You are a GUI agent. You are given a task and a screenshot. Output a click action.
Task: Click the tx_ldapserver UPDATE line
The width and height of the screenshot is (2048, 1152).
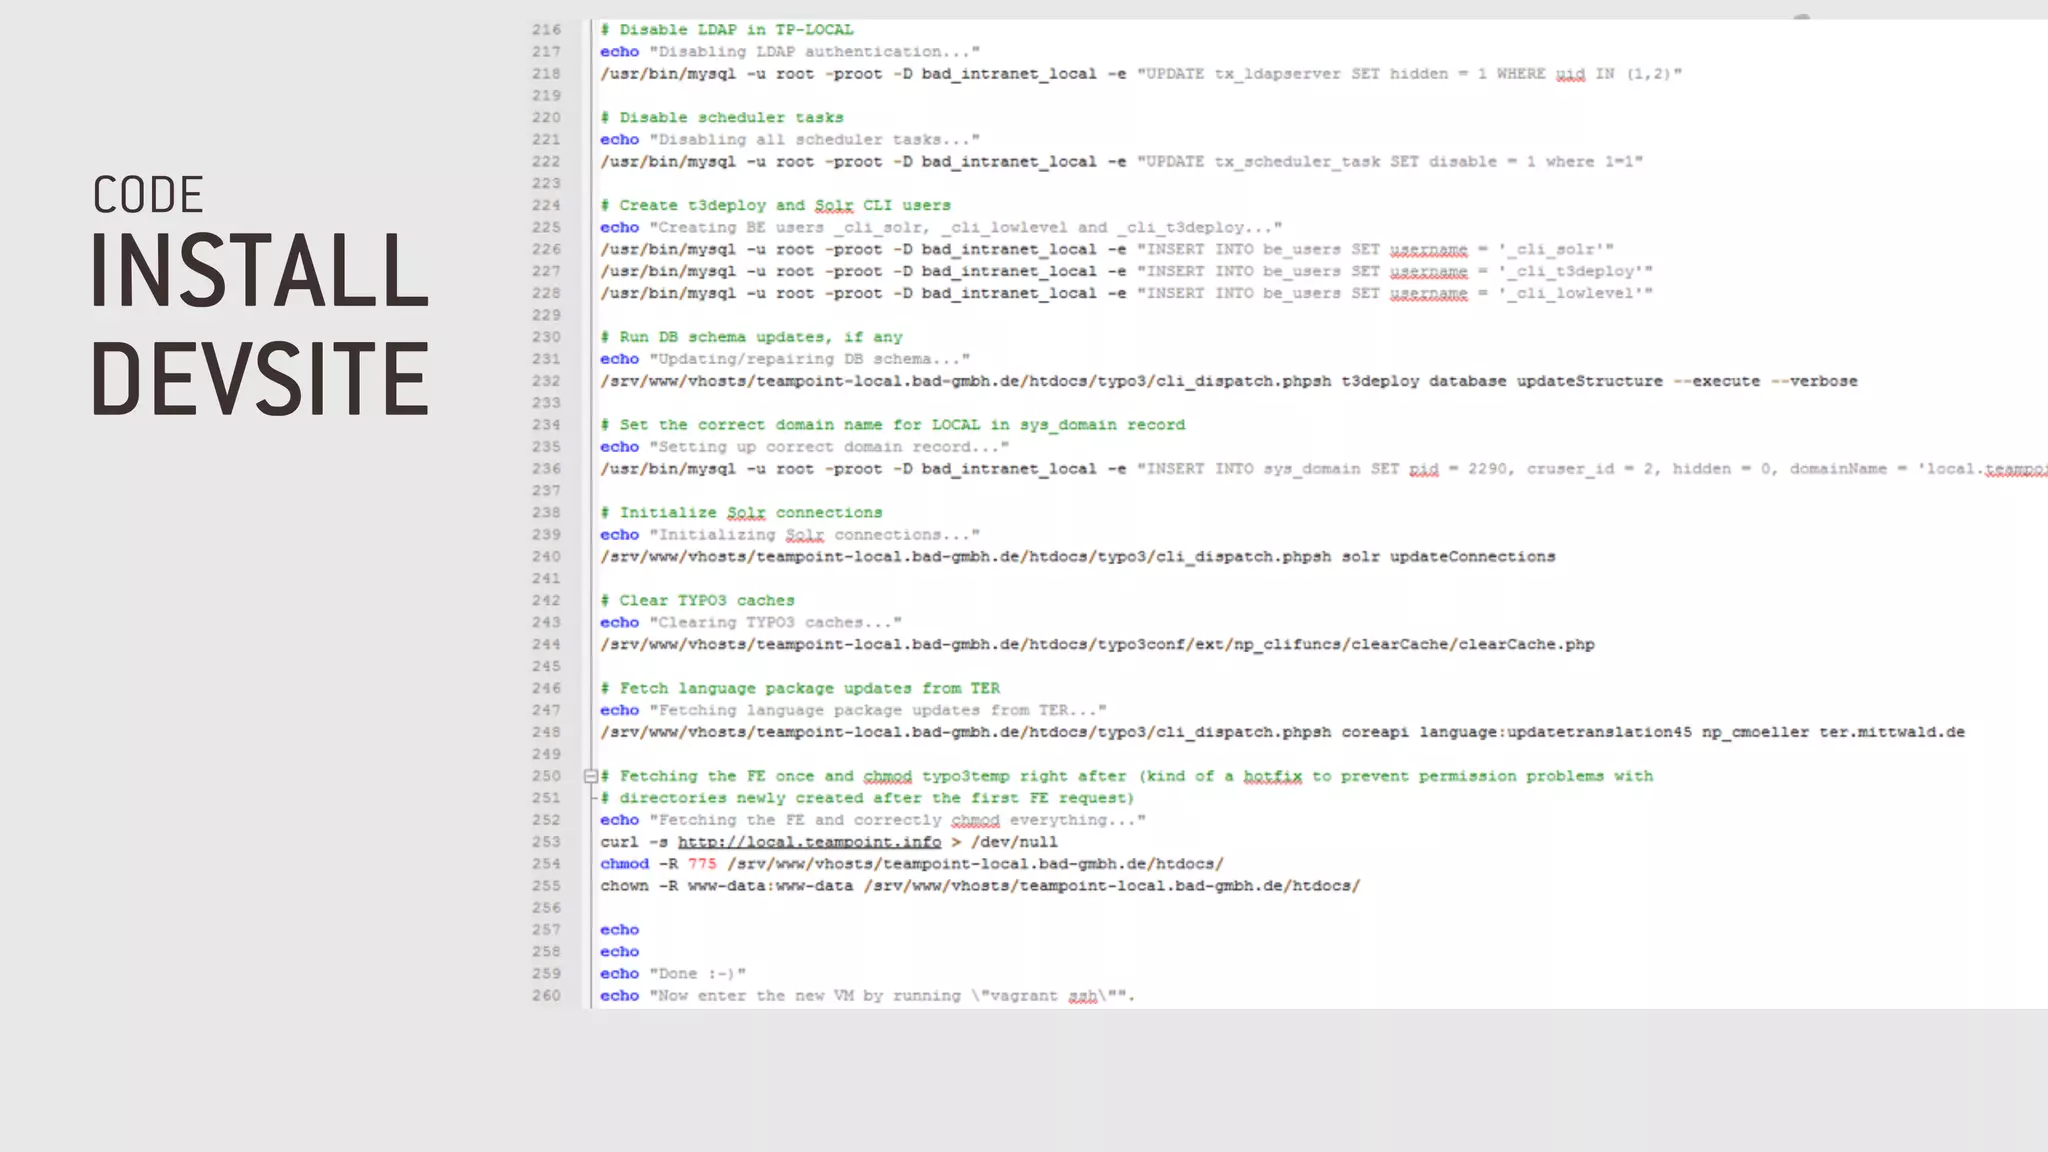(1142, 74)
